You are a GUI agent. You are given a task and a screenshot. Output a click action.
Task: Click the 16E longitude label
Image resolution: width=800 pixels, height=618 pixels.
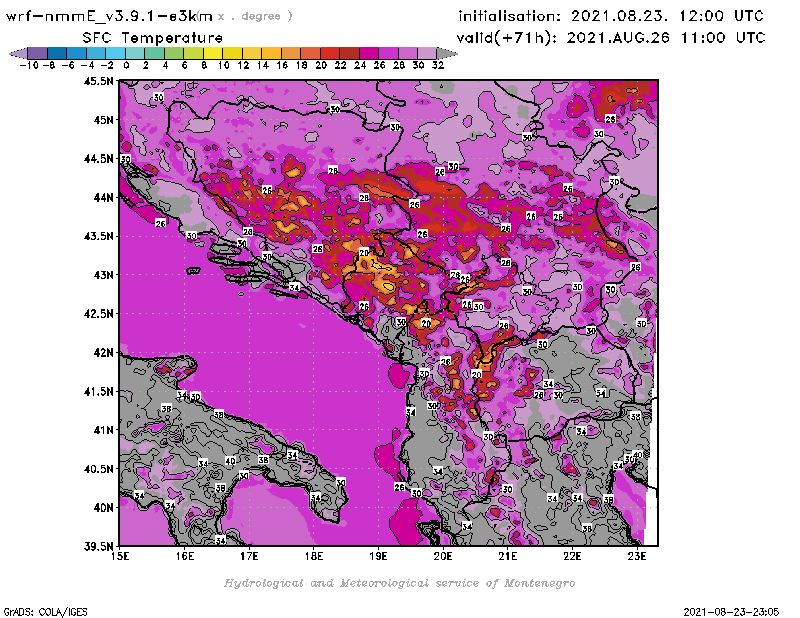tap(185, 556)
